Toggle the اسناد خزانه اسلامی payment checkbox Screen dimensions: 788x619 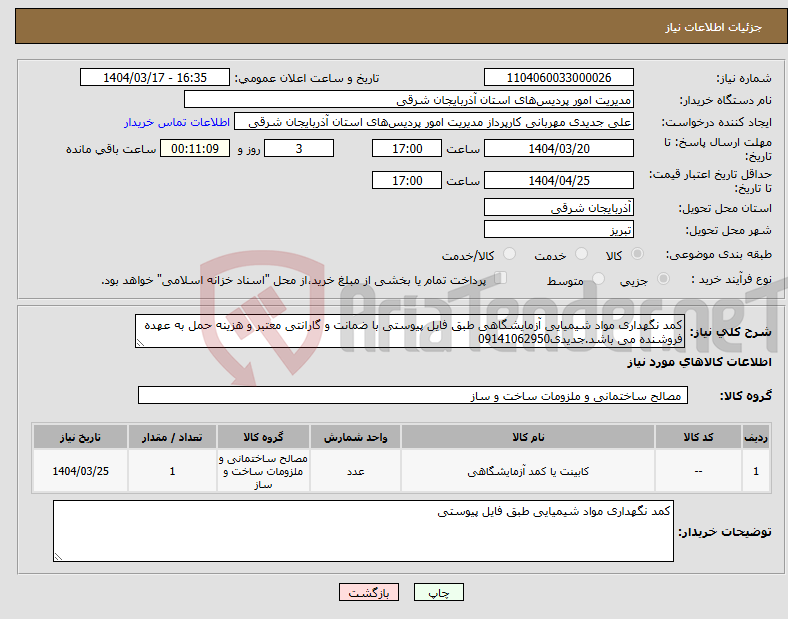[x=501, y=278]
